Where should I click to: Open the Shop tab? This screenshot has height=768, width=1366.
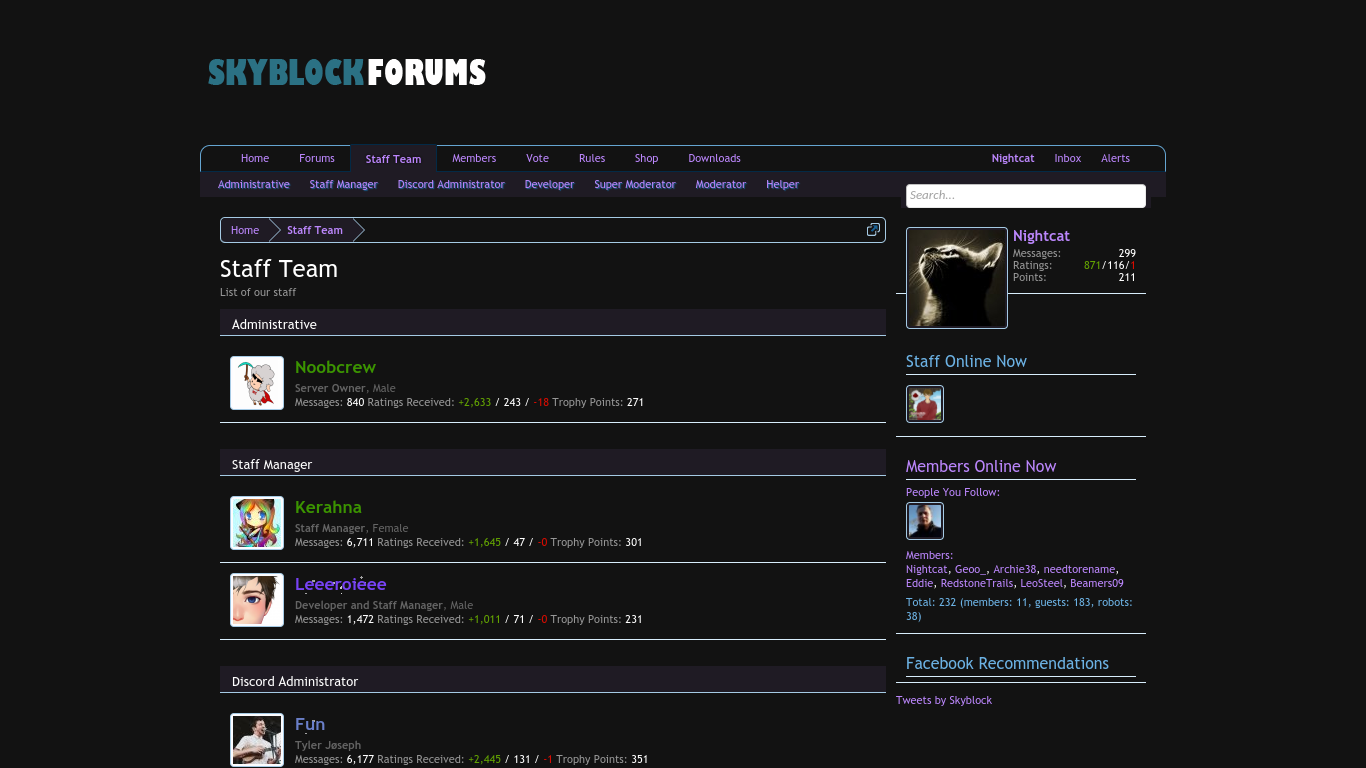coord(647,158)
